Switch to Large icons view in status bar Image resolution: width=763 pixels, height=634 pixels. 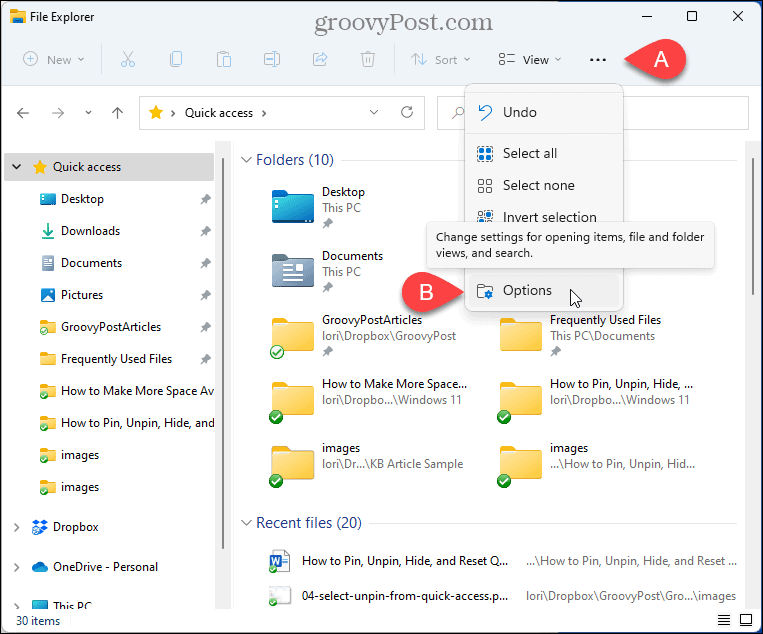[746, 620]
